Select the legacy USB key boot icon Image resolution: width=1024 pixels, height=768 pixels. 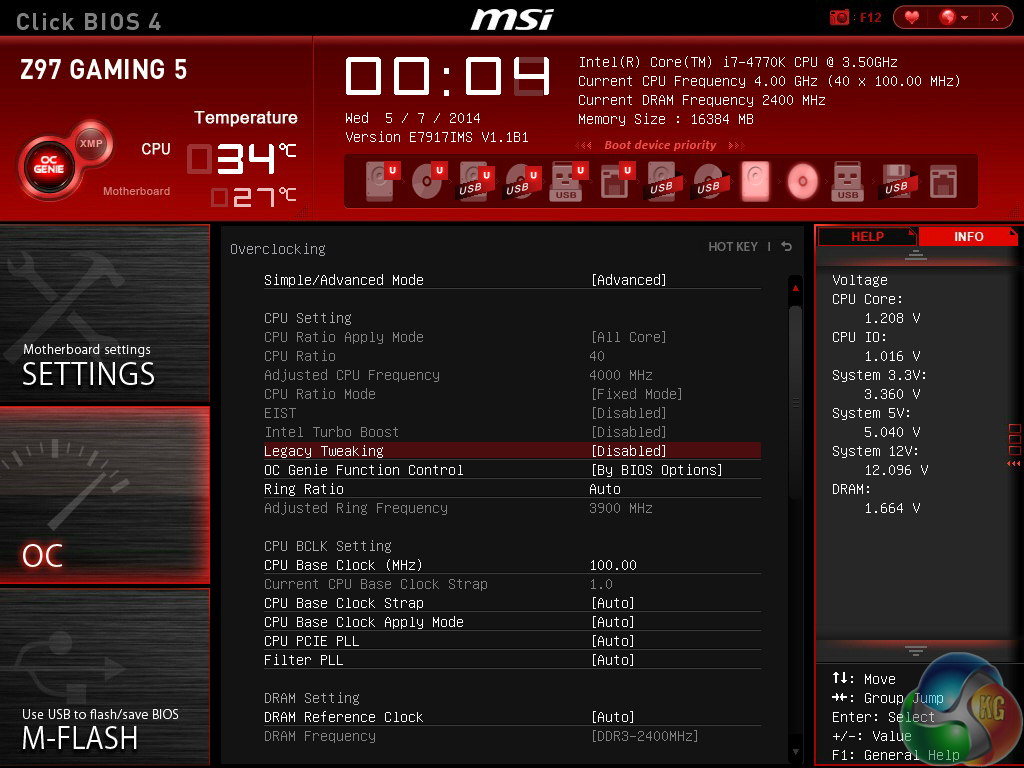(x=848, y=180)
